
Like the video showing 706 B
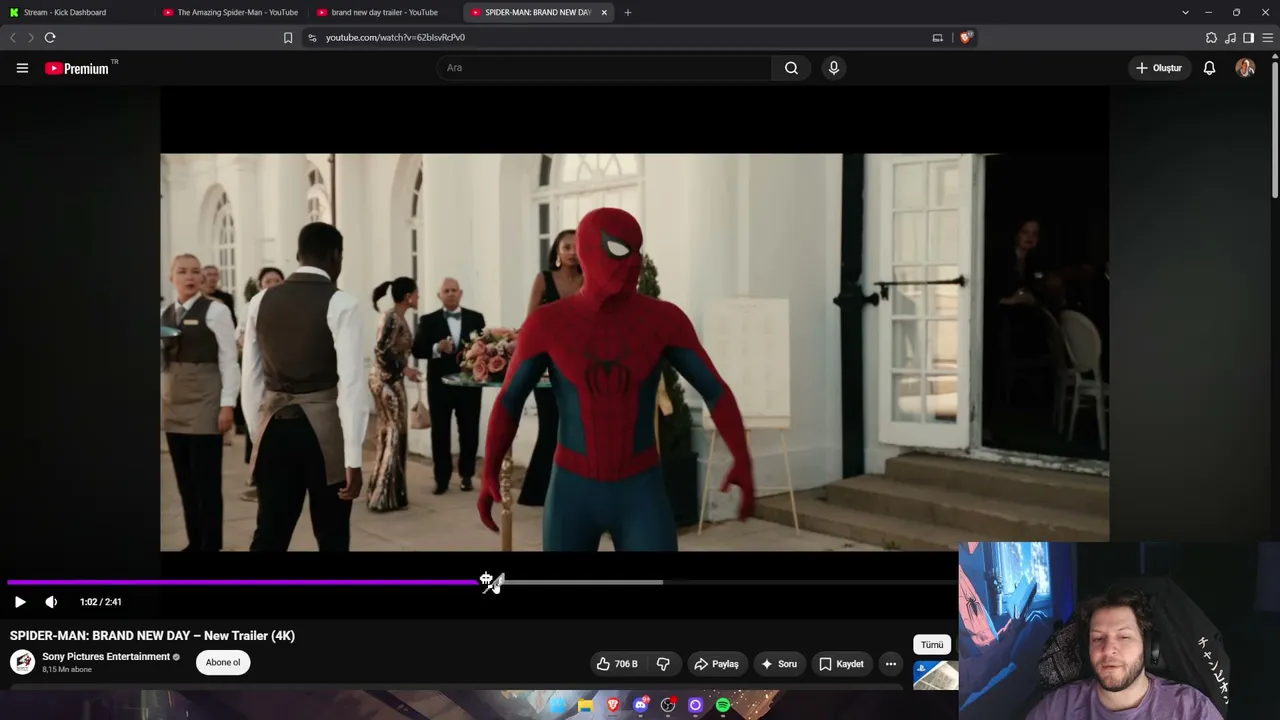(617, 664)
